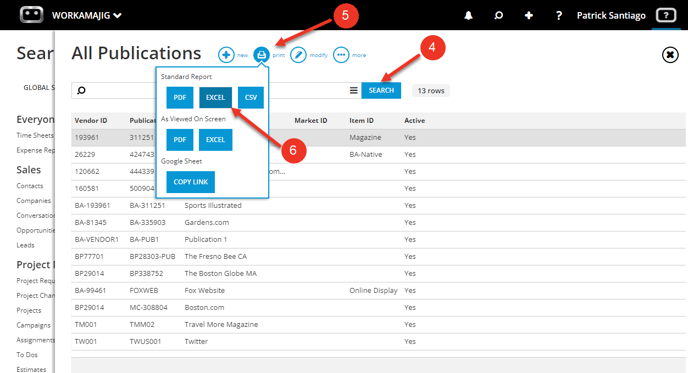Click the 13 rows indicator

[431, 91]
